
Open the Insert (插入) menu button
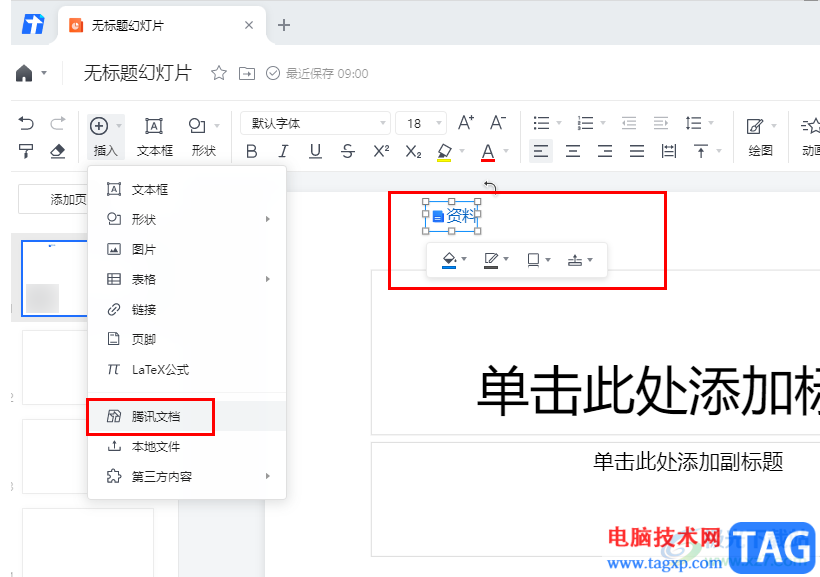click(105, 137)
